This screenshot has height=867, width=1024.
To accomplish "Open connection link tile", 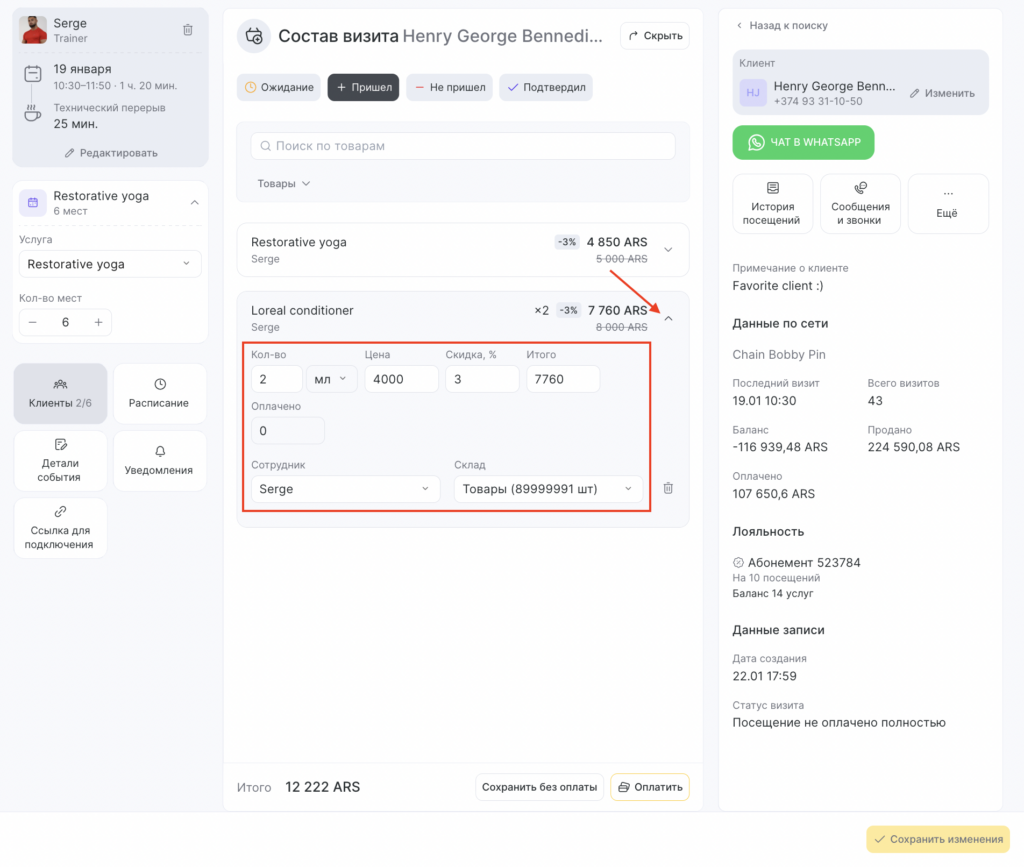I will pos(60,528).
